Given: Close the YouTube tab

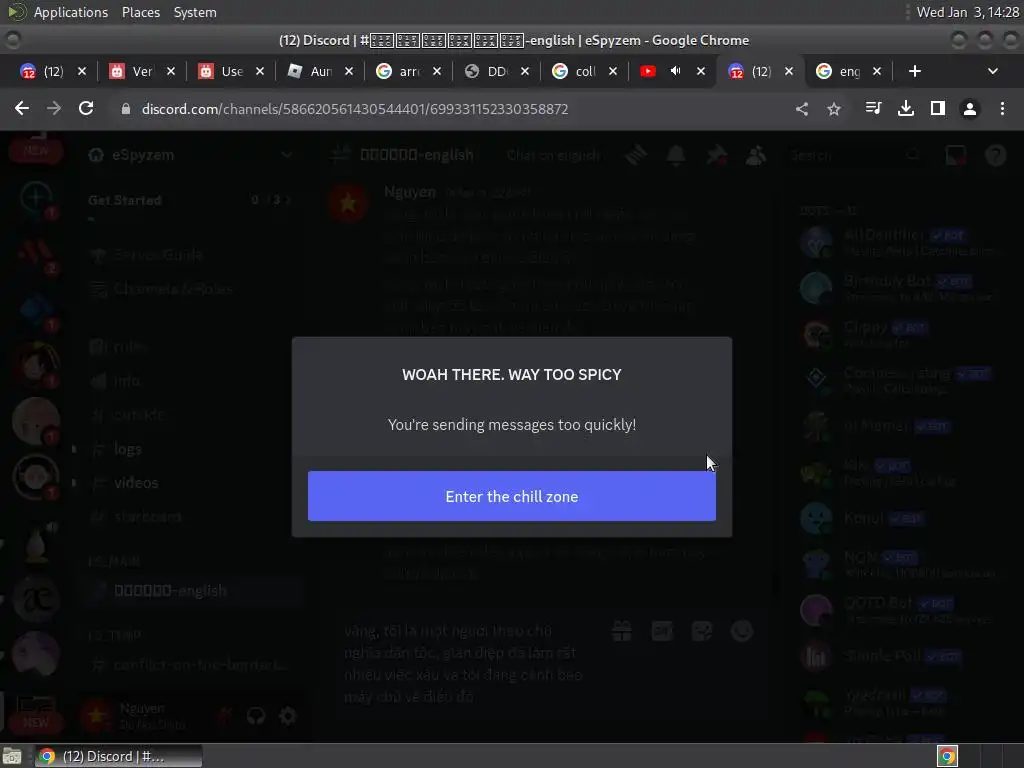Looking at the screenshot, I should point(701,71).
